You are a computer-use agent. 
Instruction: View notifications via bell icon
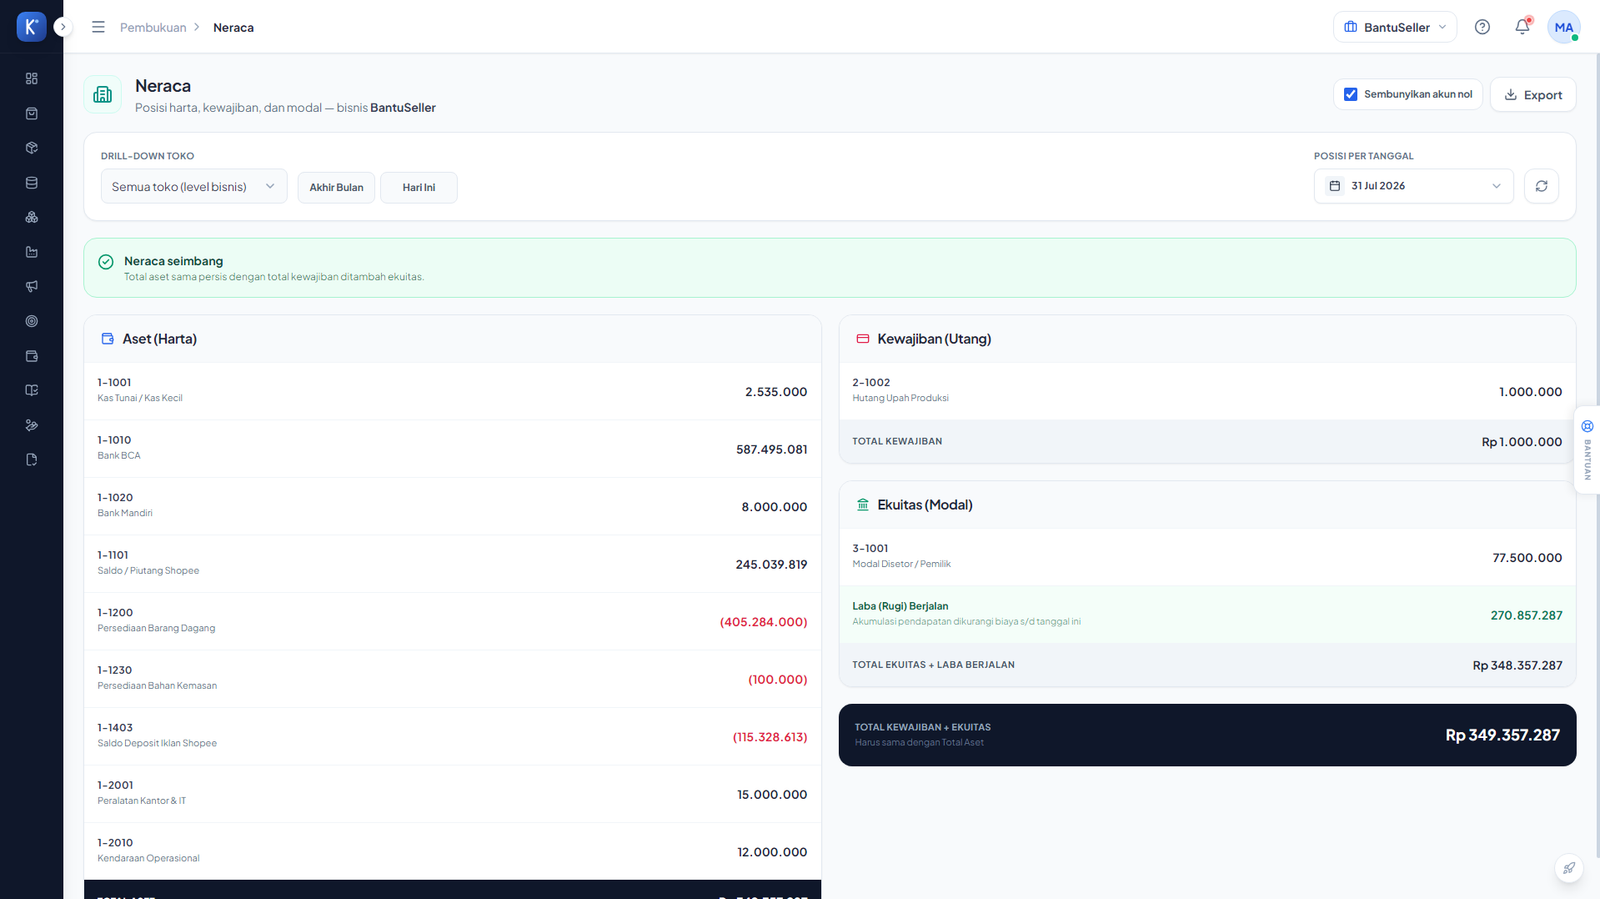(1522, 27)
